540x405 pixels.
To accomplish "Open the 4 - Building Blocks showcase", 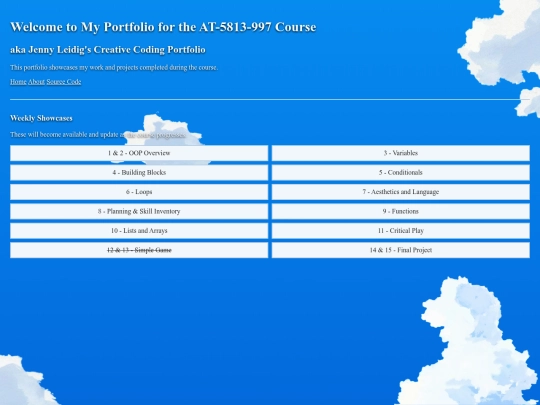I will click(139, 173).
